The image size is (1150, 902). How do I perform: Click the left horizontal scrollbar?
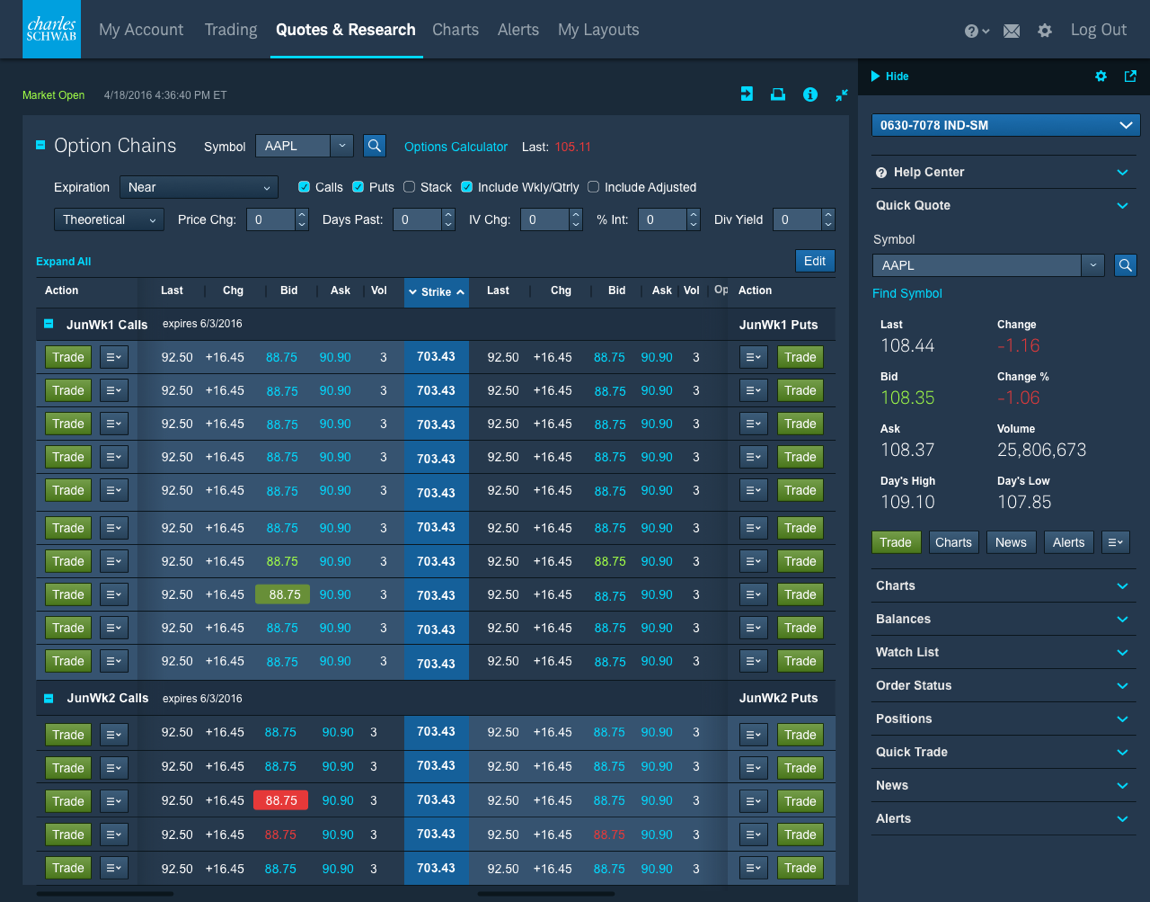[105, 894]
